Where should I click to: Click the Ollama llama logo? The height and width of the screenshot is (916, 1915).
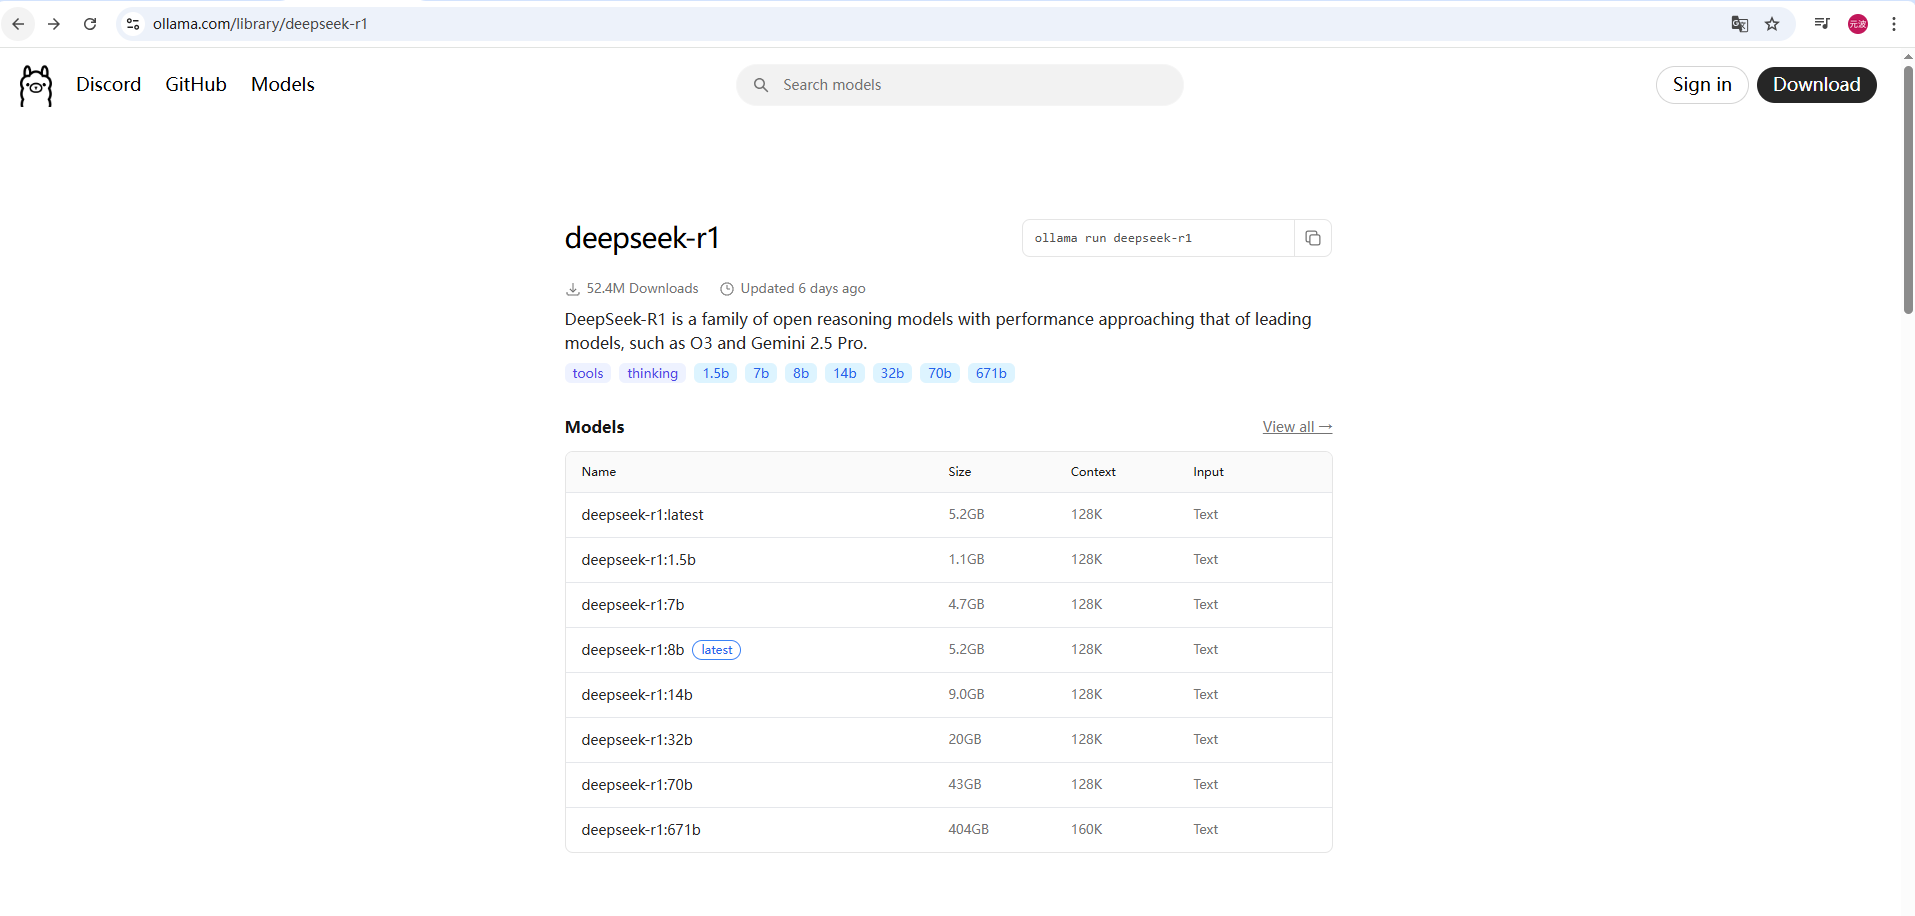click(x=36, y=86)
